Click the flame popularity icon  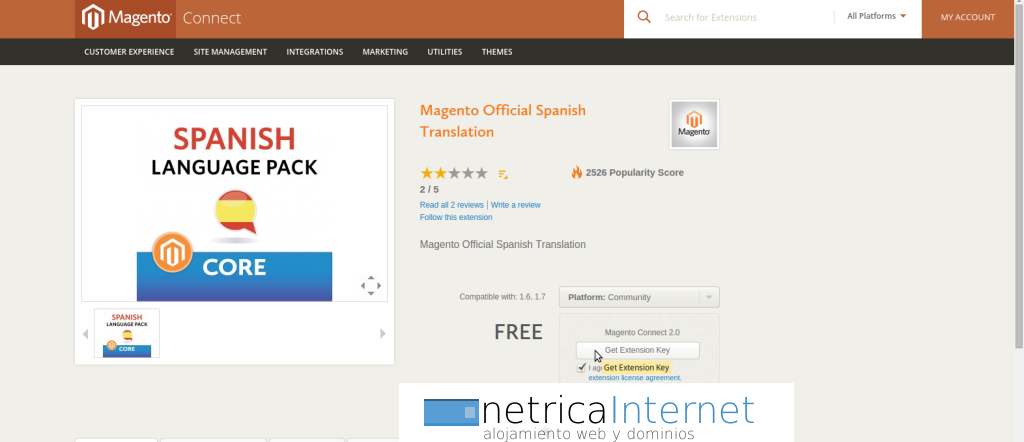pos(576,172)
